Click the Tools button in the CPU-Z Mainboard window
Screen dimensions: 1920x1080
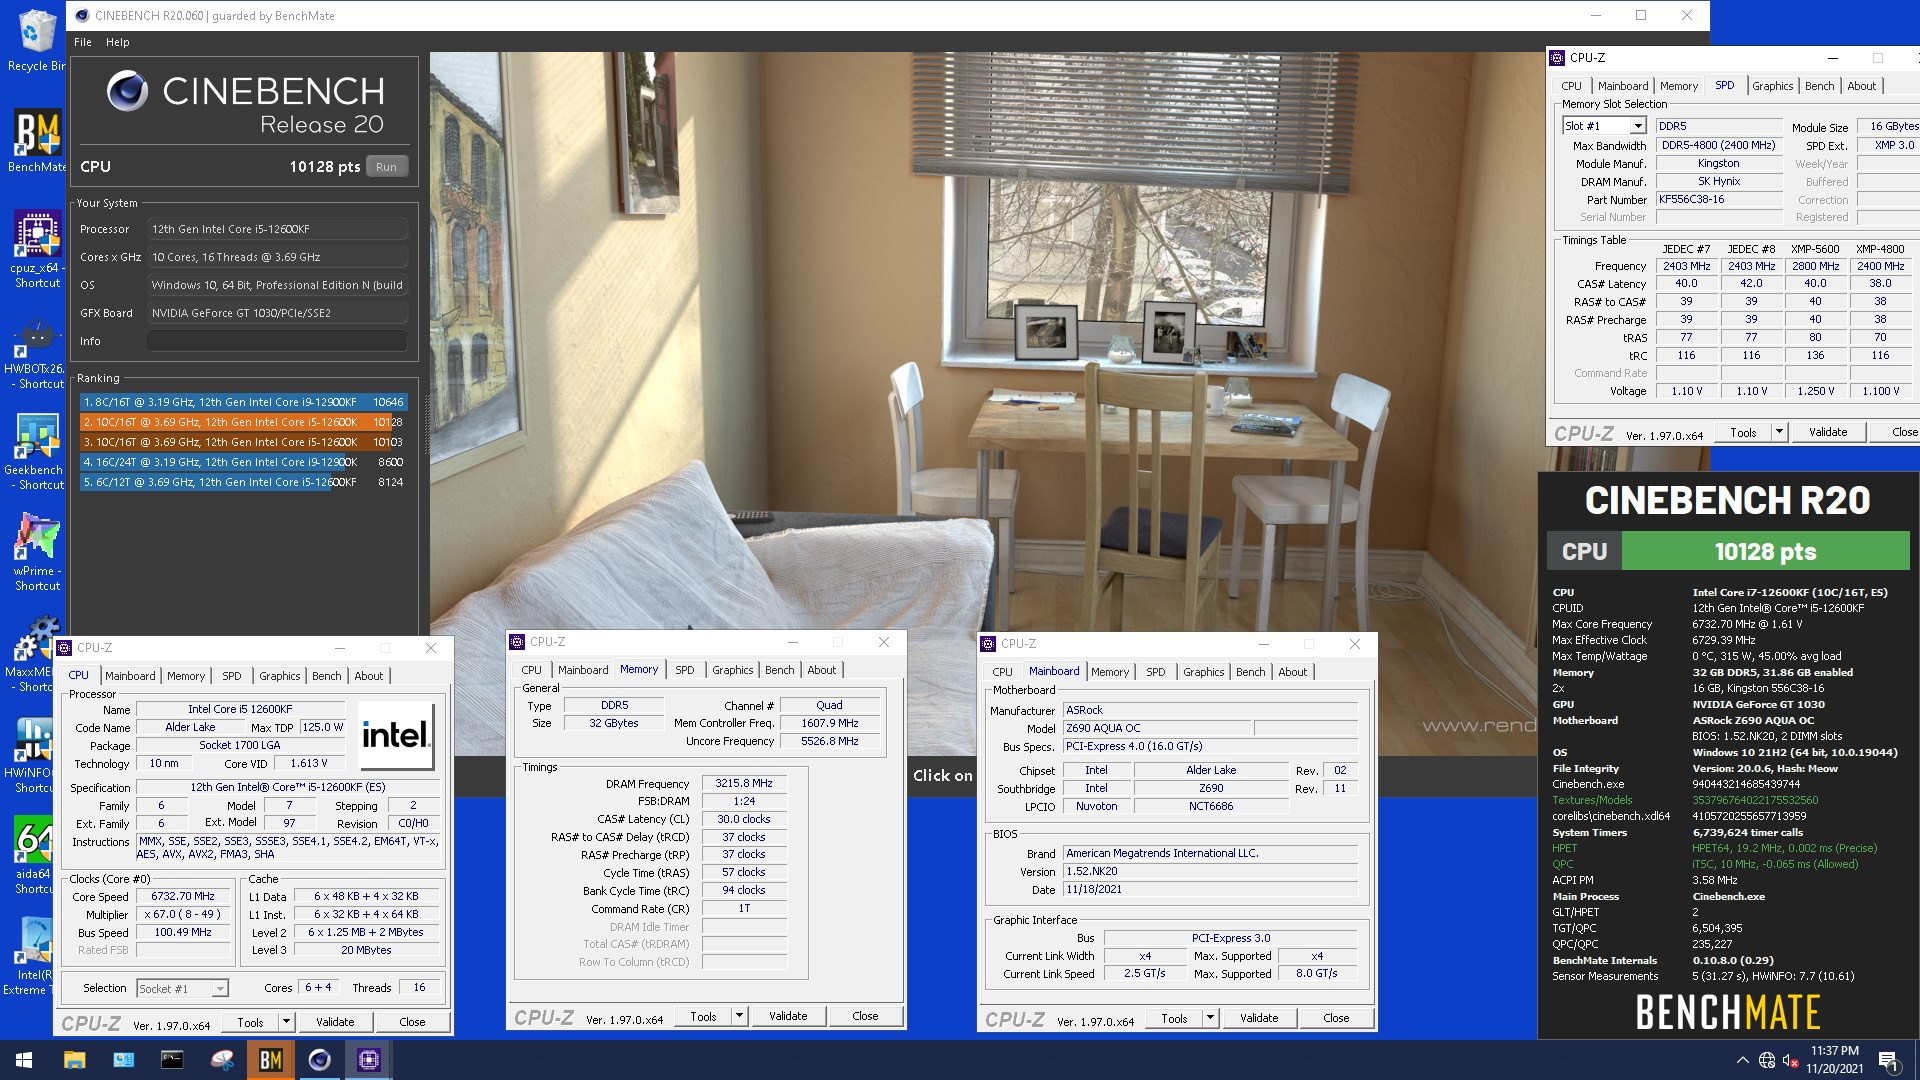(x=1174, y=1018)
